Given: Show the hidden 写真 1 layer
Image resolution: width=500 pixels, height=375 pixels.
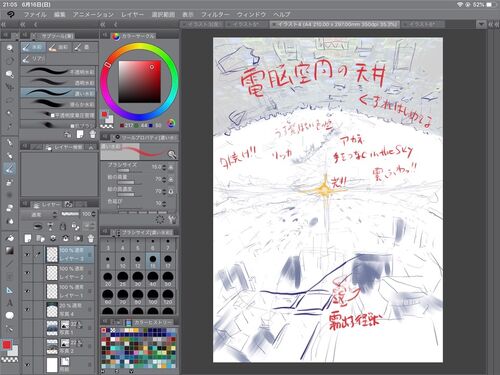Looking at the screenshot, I should [x=27, y=328].
